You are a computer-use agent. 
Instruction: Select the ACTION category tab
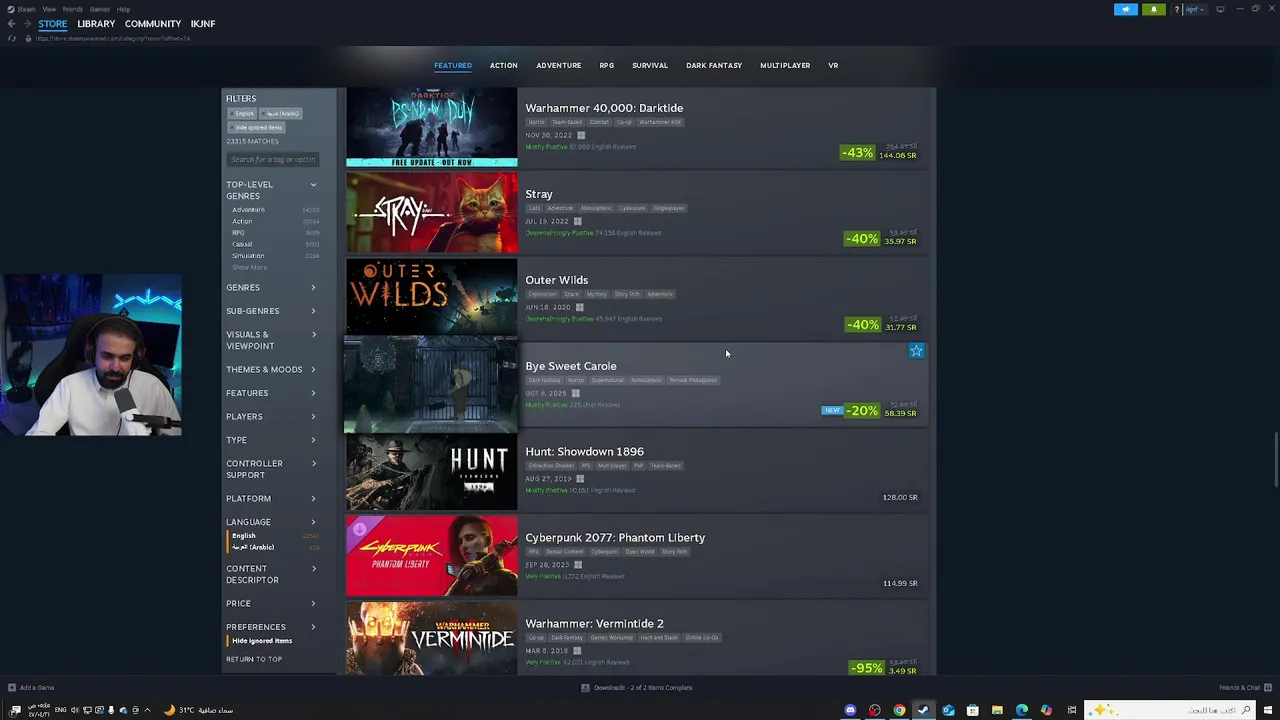tap(504, 65)
